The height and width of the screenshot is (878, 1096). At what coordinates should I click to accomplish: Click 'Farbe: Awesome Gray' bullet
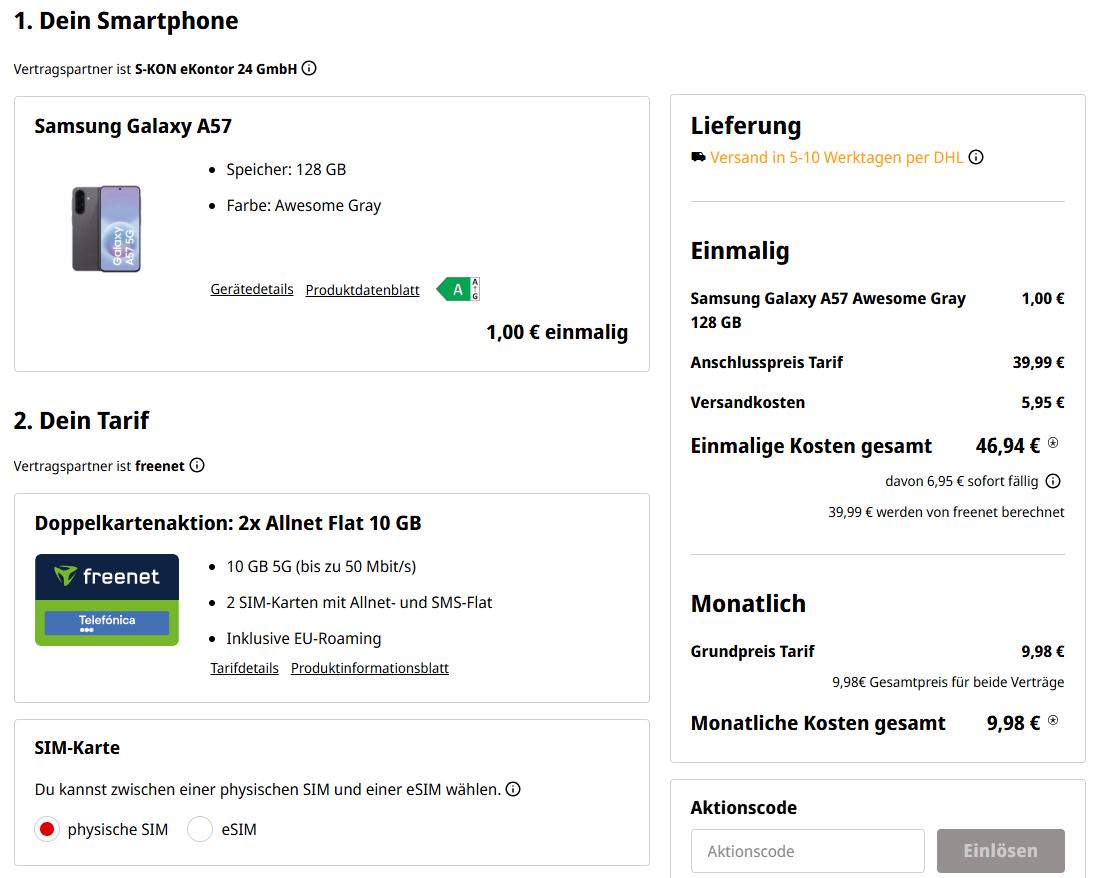[303, 206]
